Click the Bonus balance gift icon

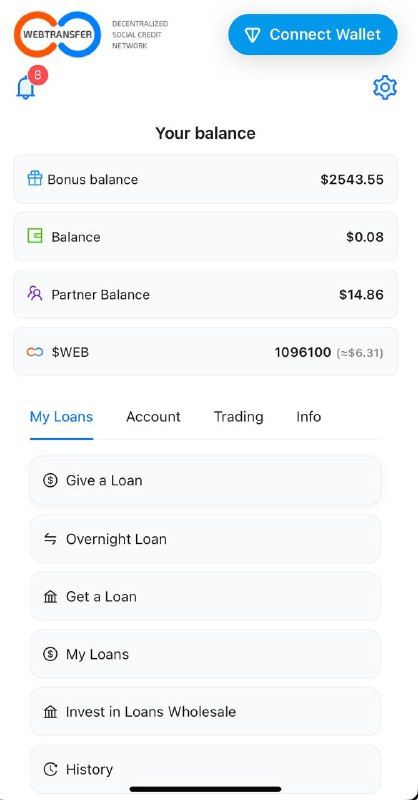(x=35, y=178)
